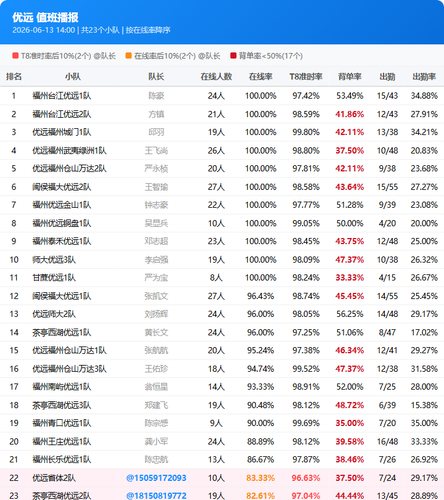Viewport: 444px width, 500px height.
Task: Select team 优远福州城门1队
Action: point(62,132)
